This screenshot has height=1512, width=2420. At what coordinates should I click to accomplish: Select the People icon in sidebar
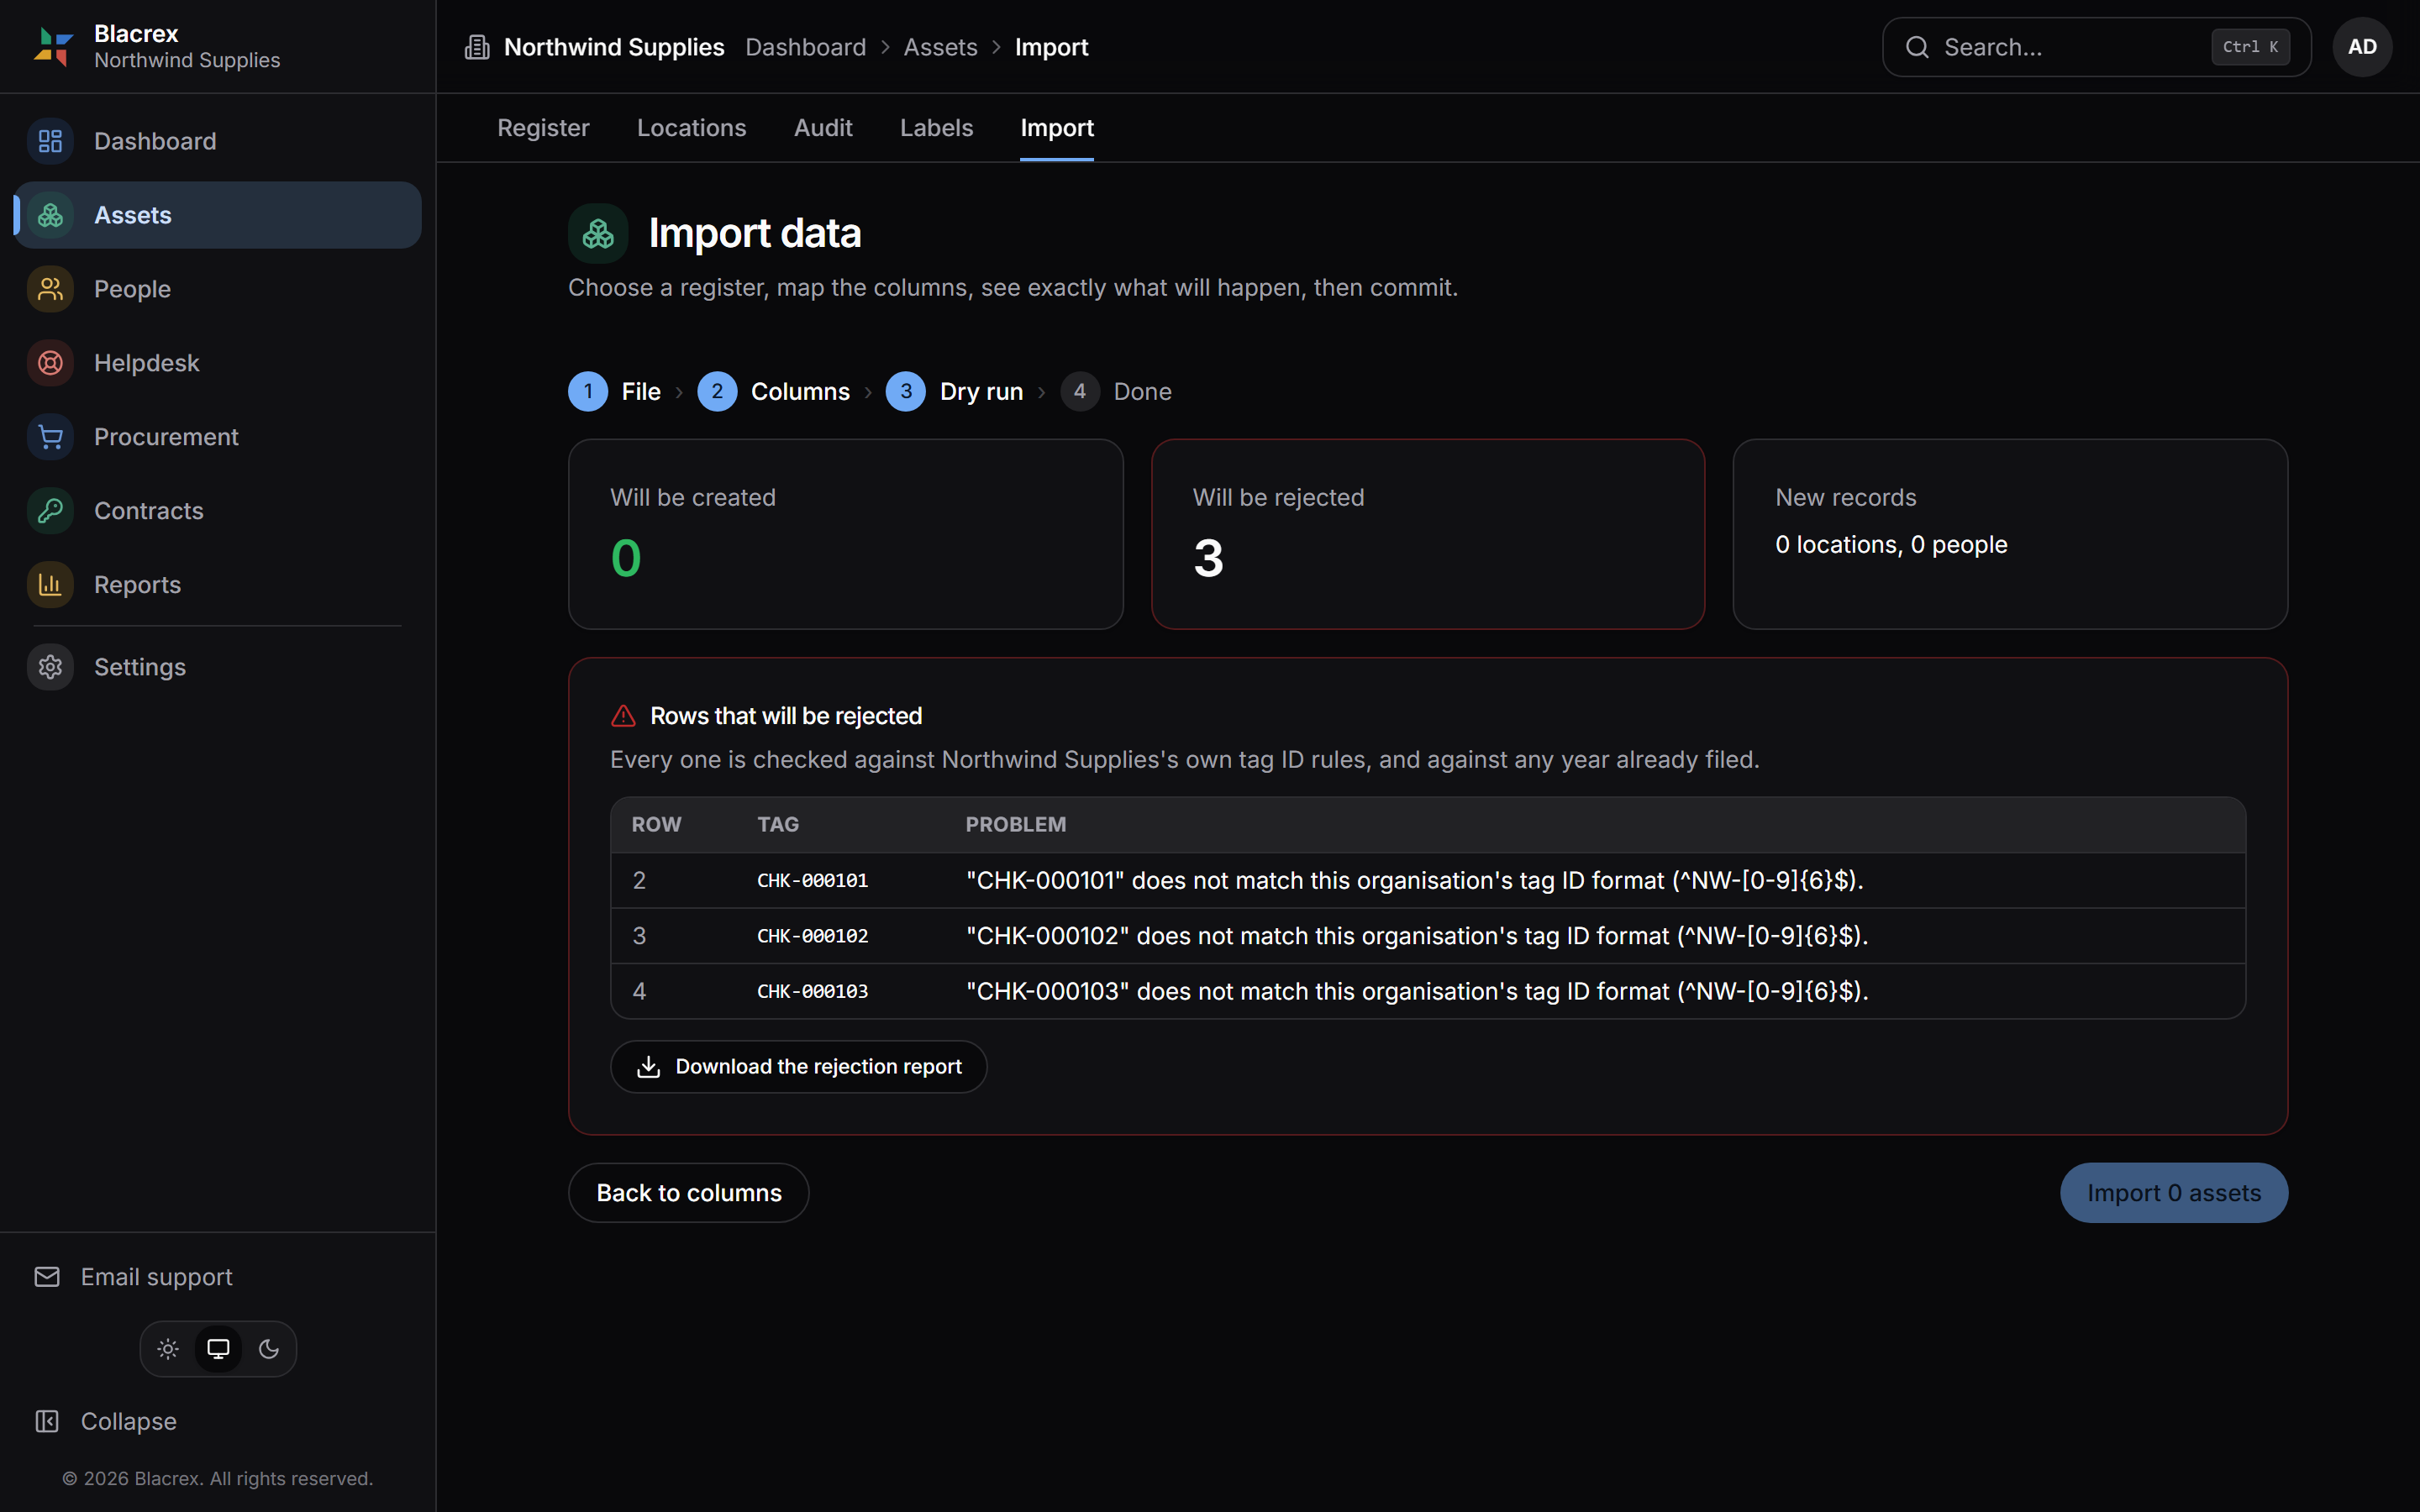tap(50, 289)
